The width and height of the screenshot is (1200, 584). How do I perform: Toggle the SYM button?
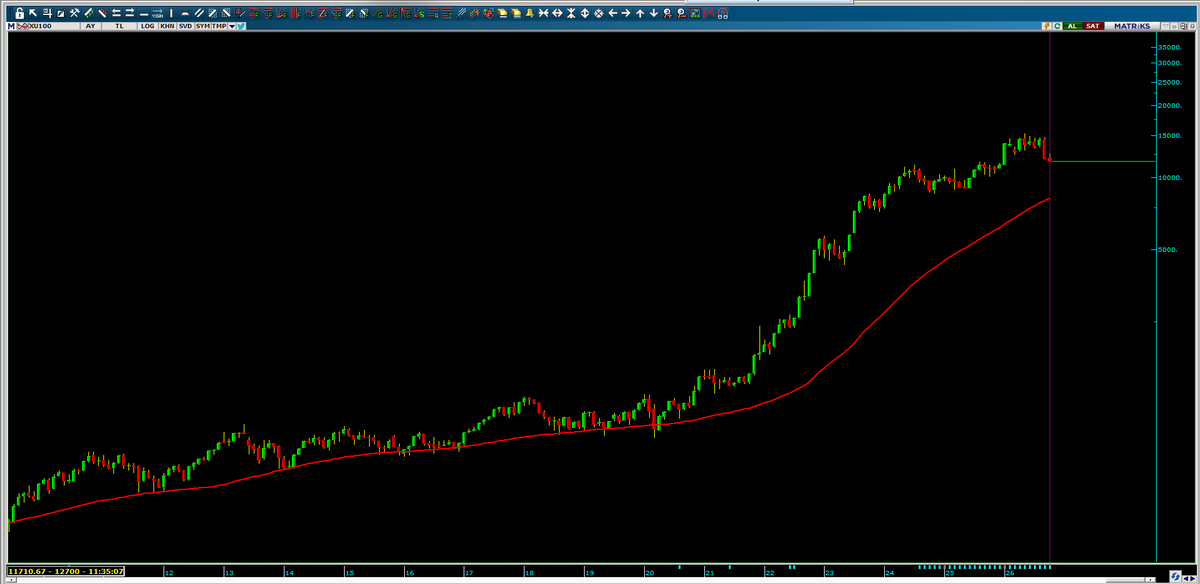pos(203,26)
